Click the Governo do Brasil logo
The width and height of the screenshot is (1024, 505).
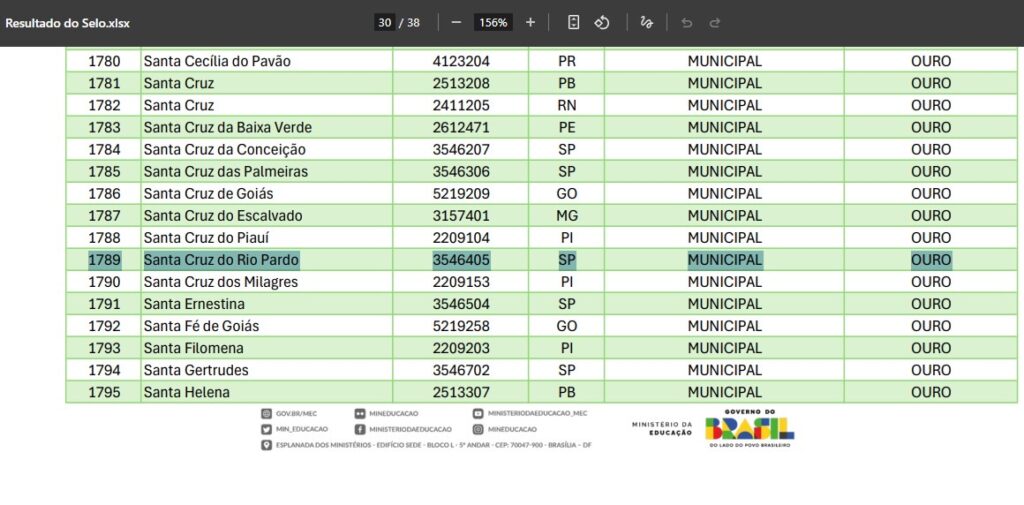coord(750,428)
